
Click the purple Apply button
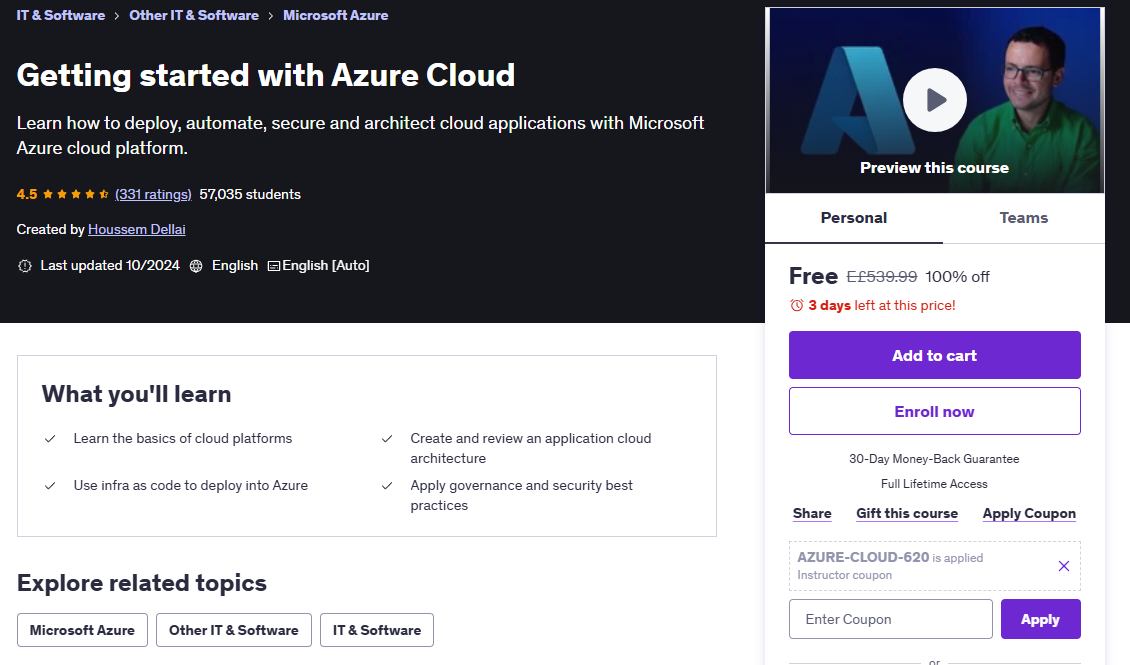(x=1041, y=619)
